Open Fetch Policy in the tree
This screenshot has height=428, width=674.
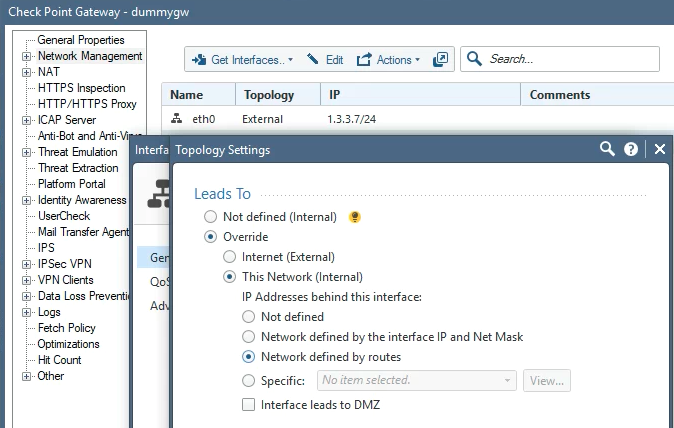67,328
